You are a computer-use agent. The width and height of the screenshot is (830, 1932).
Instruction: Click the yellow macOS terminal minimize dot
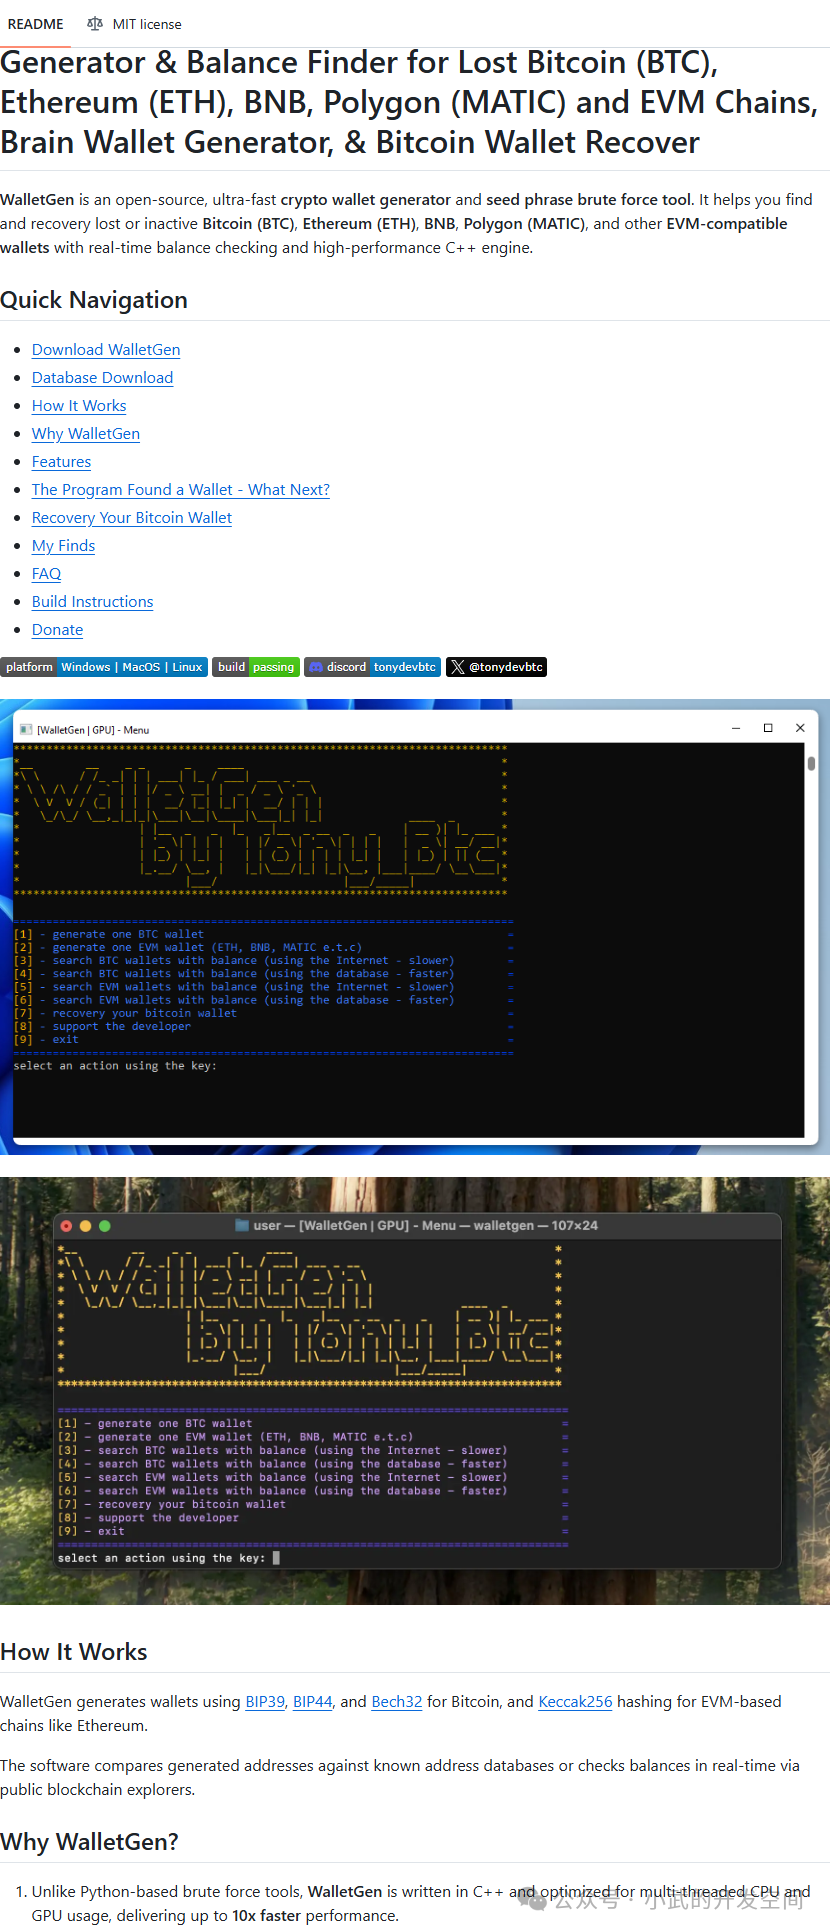coord(85,1226)
